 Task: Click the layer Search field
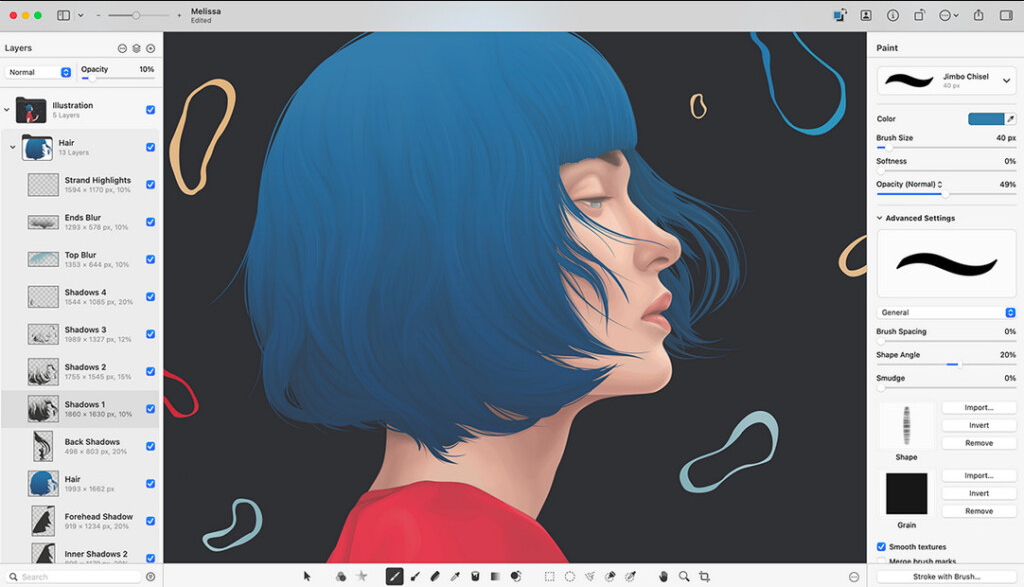pyautogui.click(x=73, y=577)
